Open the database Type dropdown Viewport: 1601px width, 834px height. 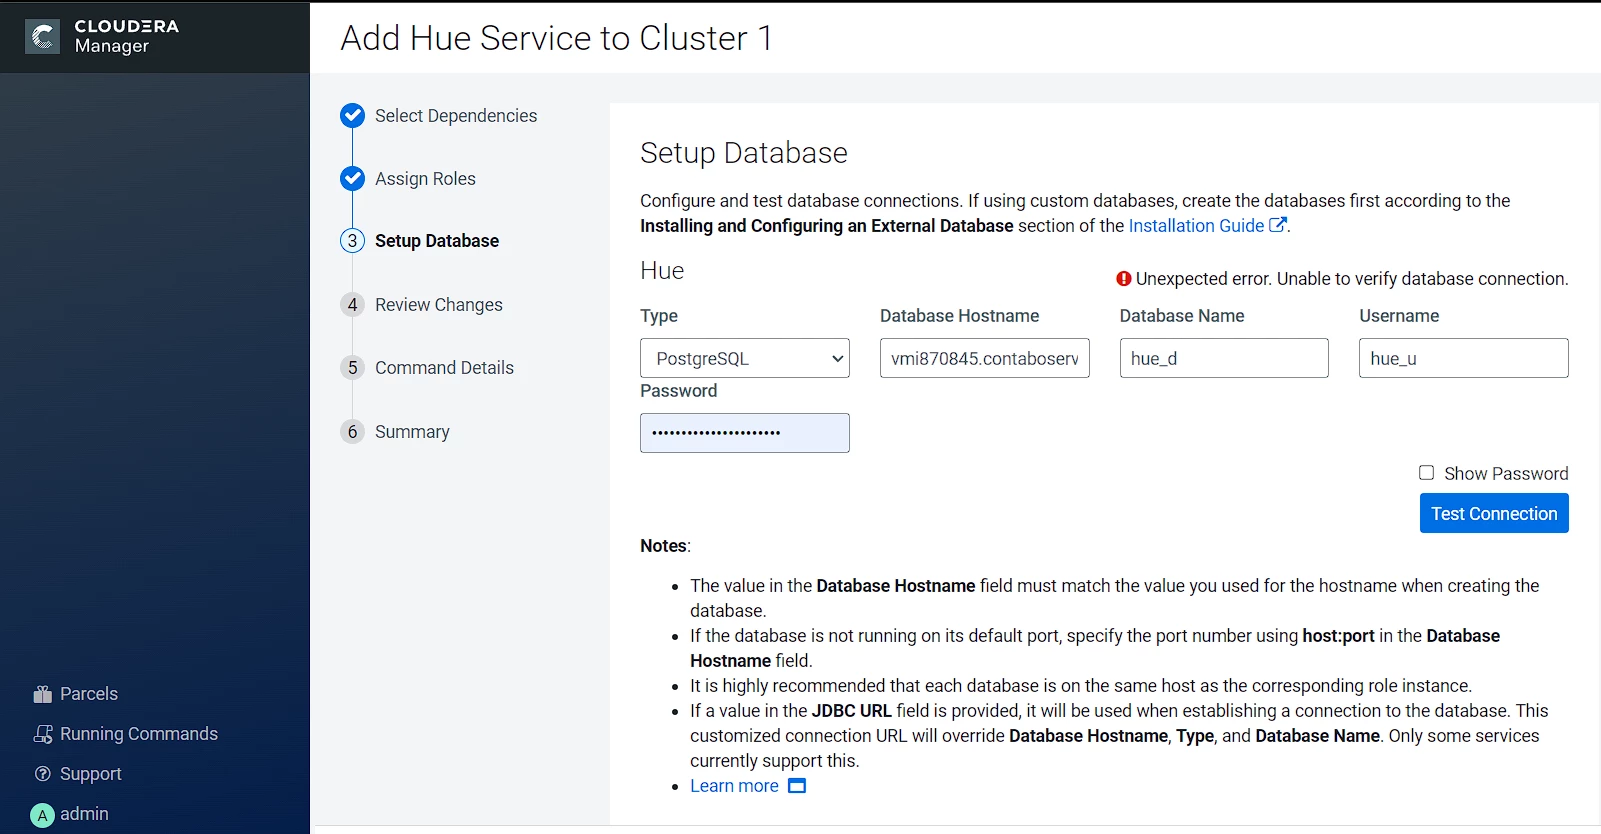(745, 358)
